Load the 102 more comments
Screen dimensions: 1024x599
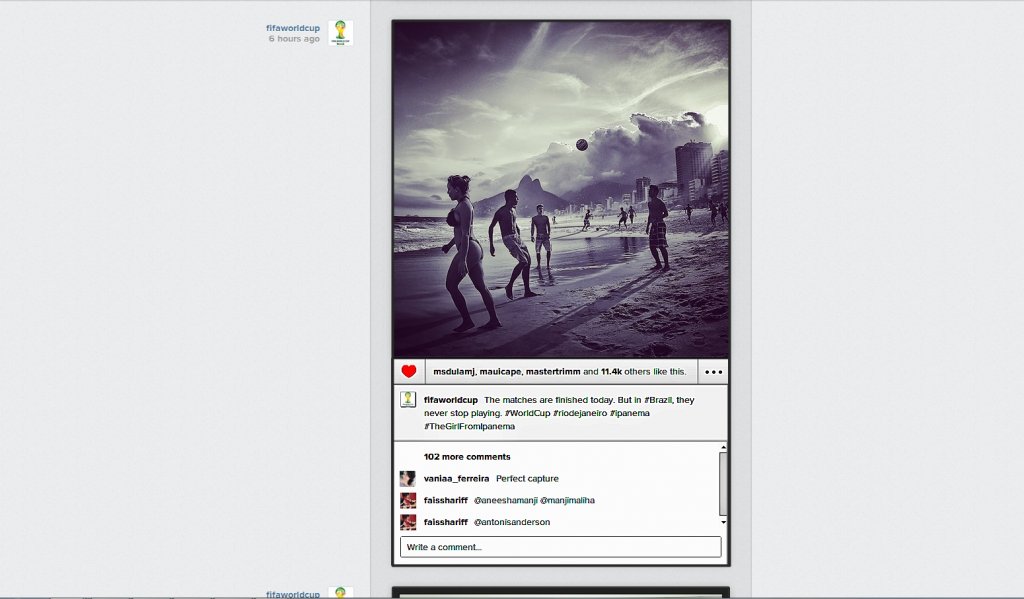coord(467,457)
